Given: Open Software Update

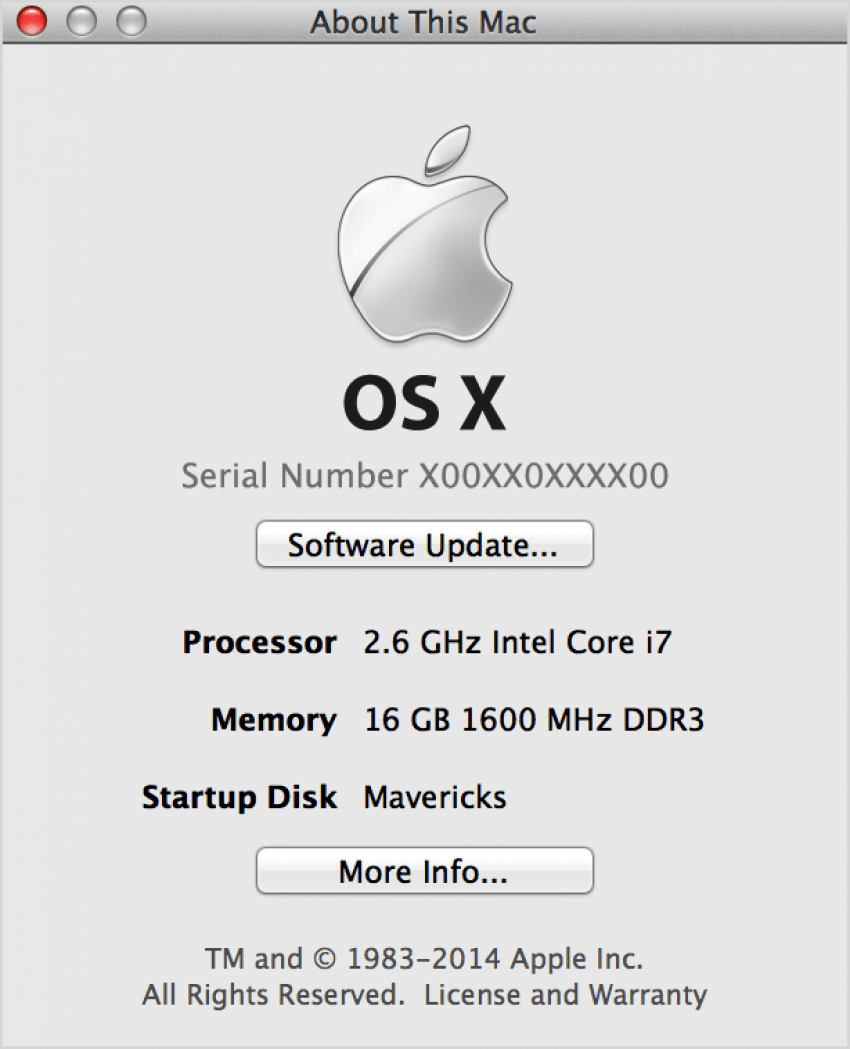Looking at the screenshot, I should 424,545.
